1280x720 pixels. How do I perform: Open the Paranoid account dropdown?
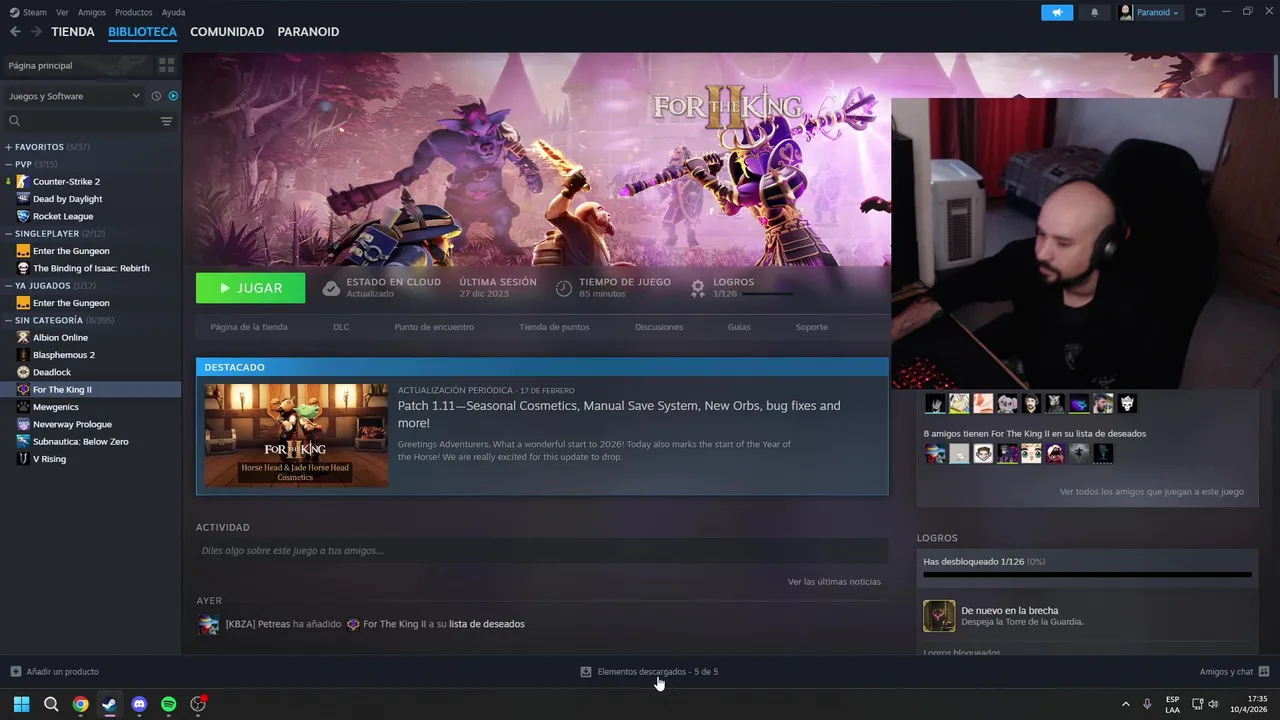coord(1149,12)
